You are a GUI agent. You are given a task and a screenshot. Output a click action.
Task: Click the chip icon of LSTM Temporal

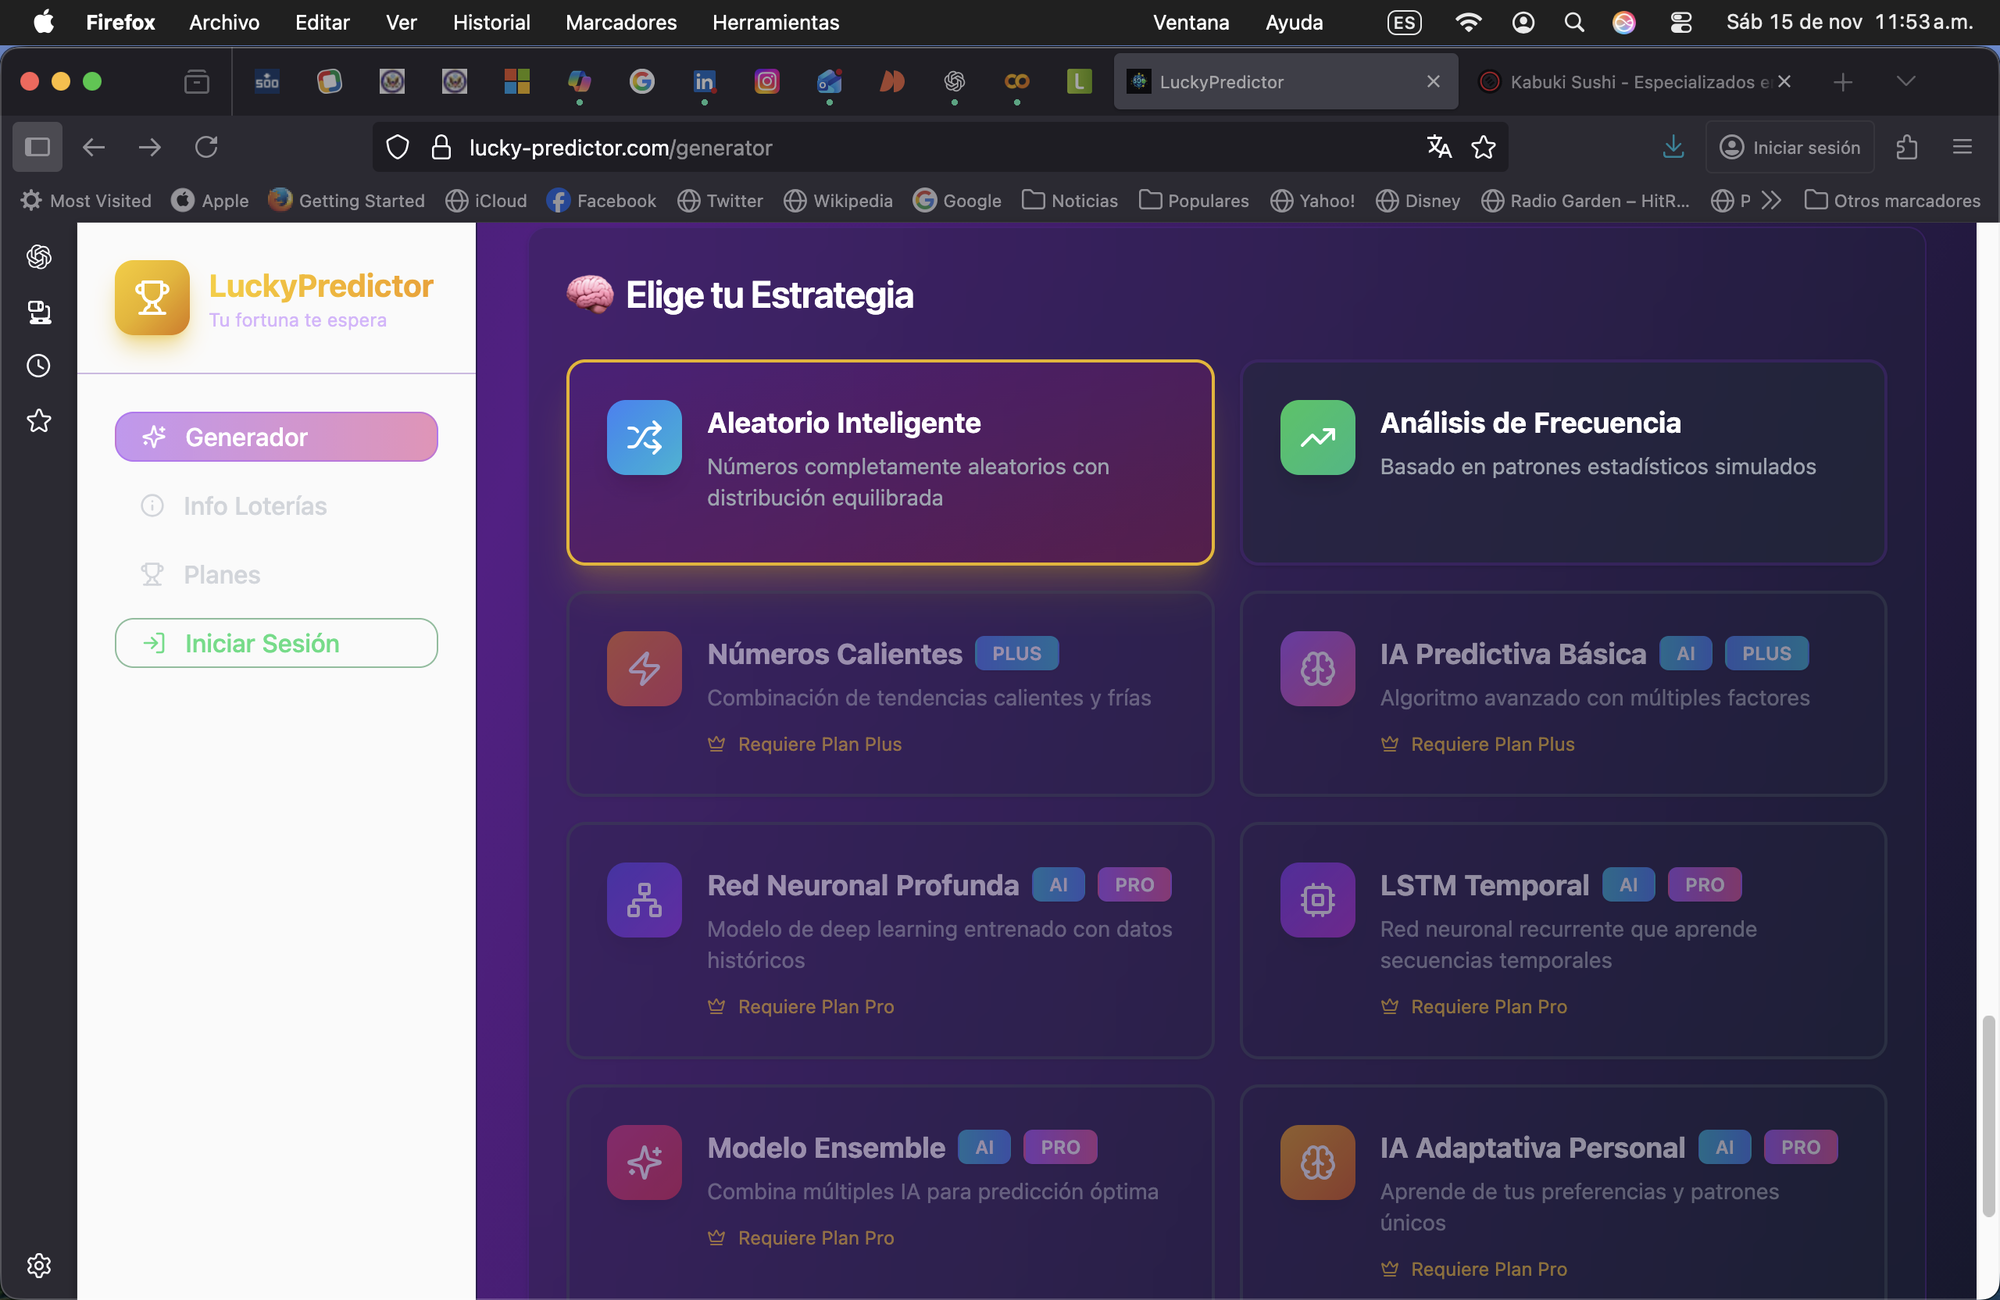coord(1317,900)
